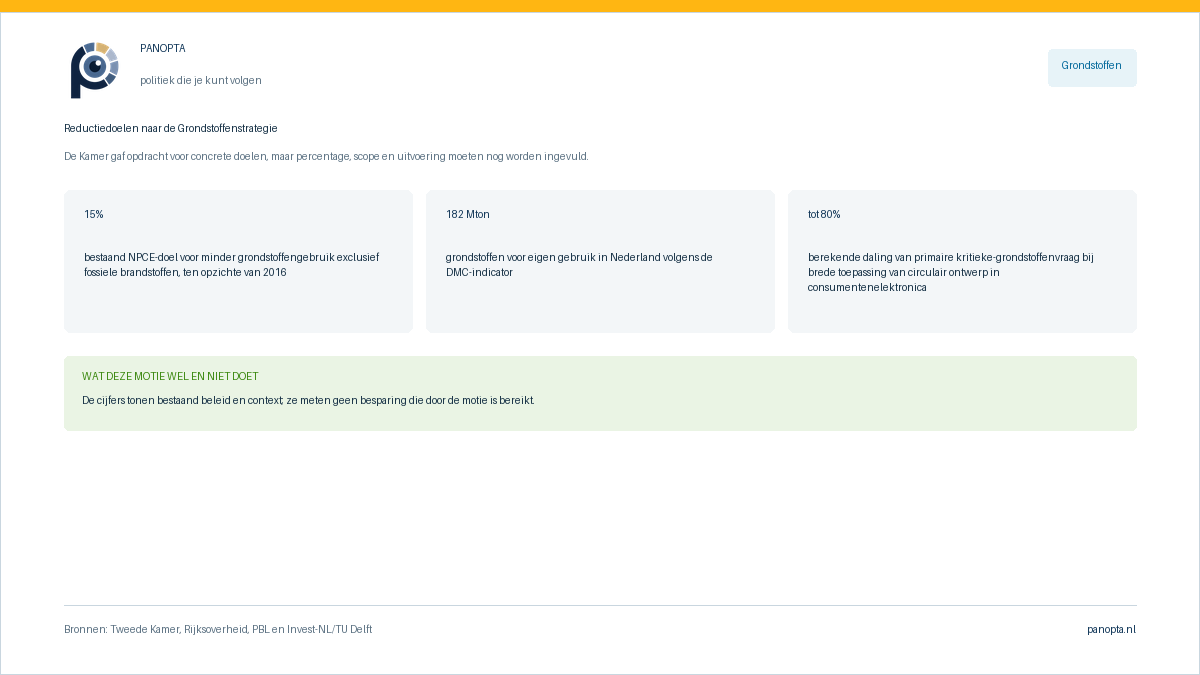Select the Grondstoffen tag button

point(1092,68)
